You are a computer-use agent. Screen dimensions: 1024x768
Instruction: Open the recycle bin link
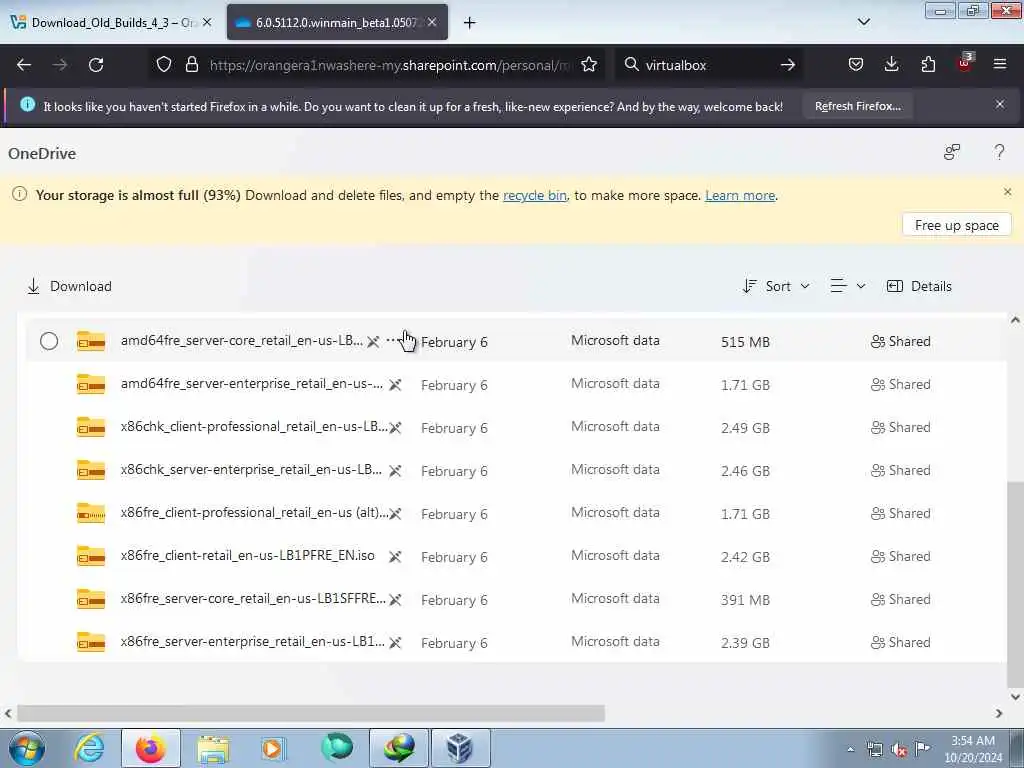pos(535,195)
